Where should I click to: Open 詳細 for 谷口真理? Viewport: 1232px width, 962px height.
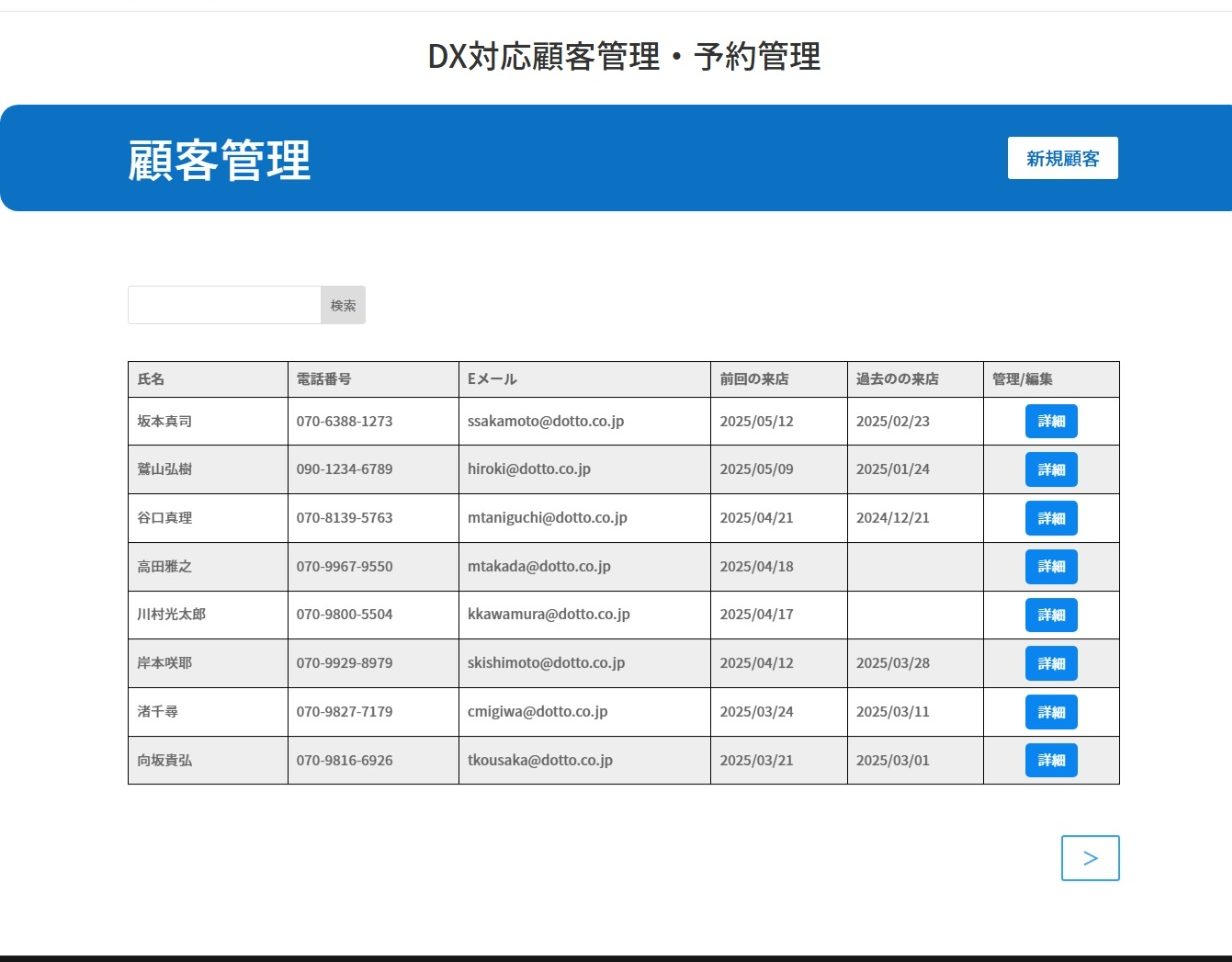[x=1051, y=518]
